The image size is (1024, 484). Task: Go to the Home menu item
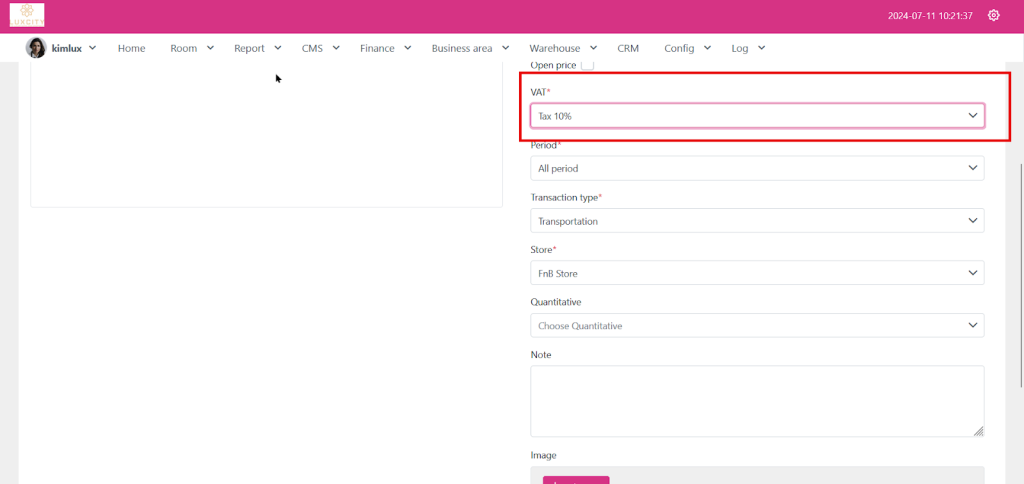click(x=131, y=48)
